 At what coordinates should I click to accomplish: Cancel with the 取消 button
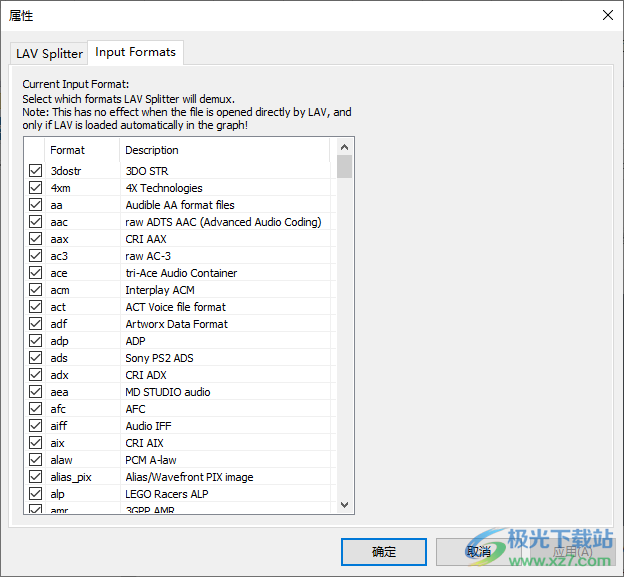[478, 552]
